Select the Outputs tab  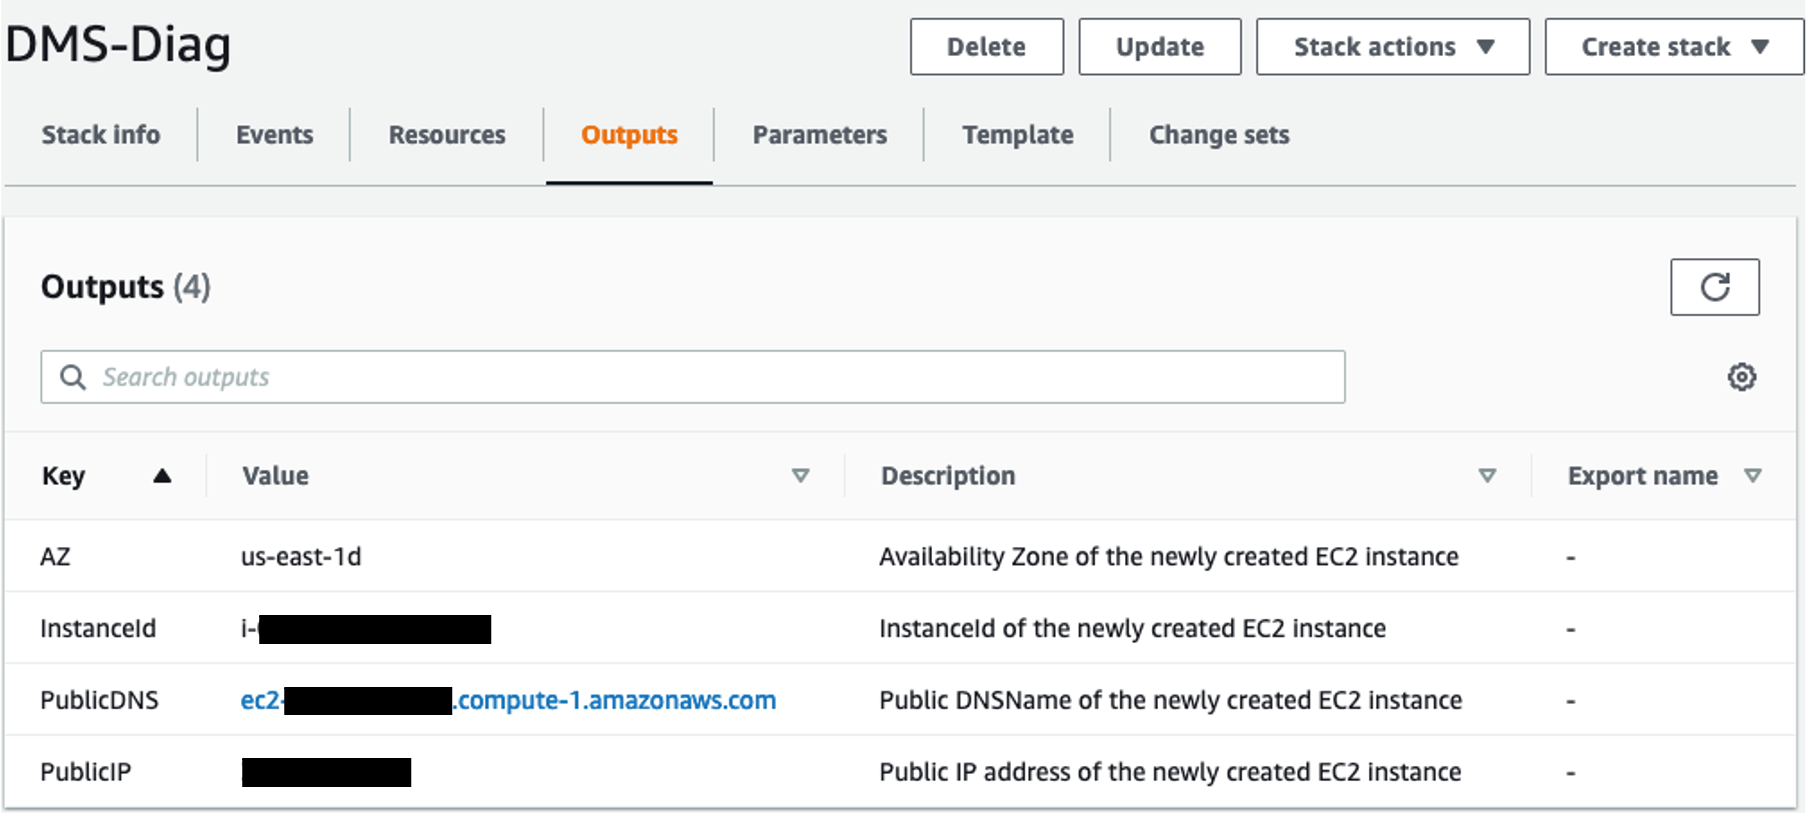(629, 135)
